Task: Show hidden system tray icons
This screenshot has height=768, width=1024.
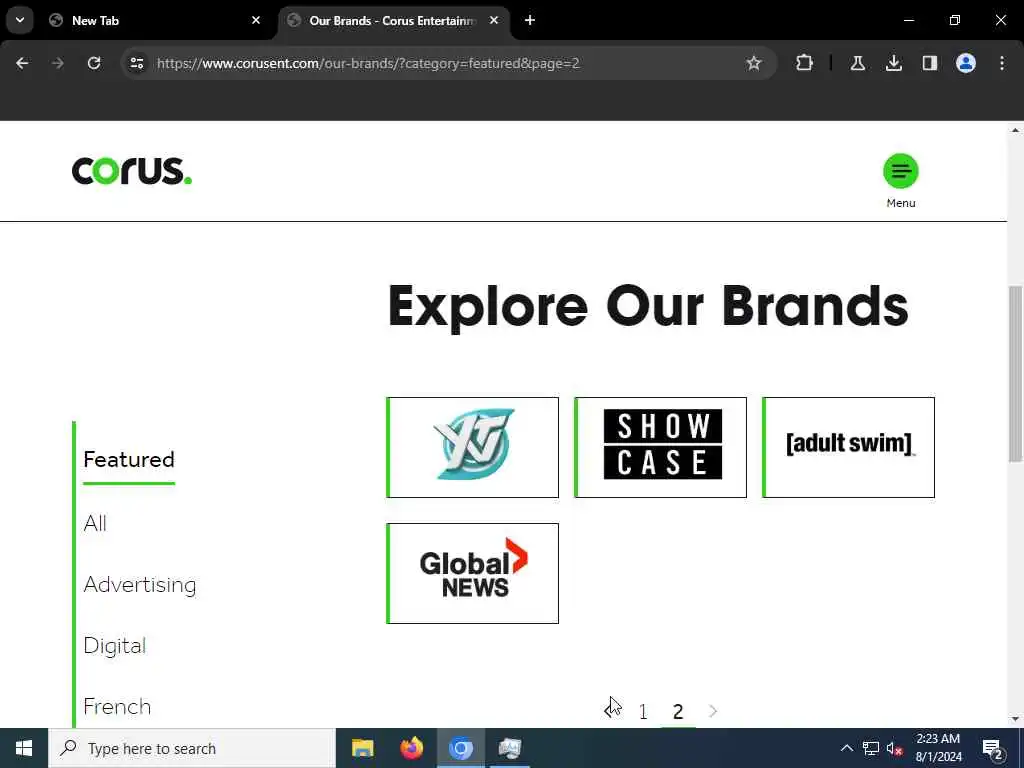Action: (846, 748)
